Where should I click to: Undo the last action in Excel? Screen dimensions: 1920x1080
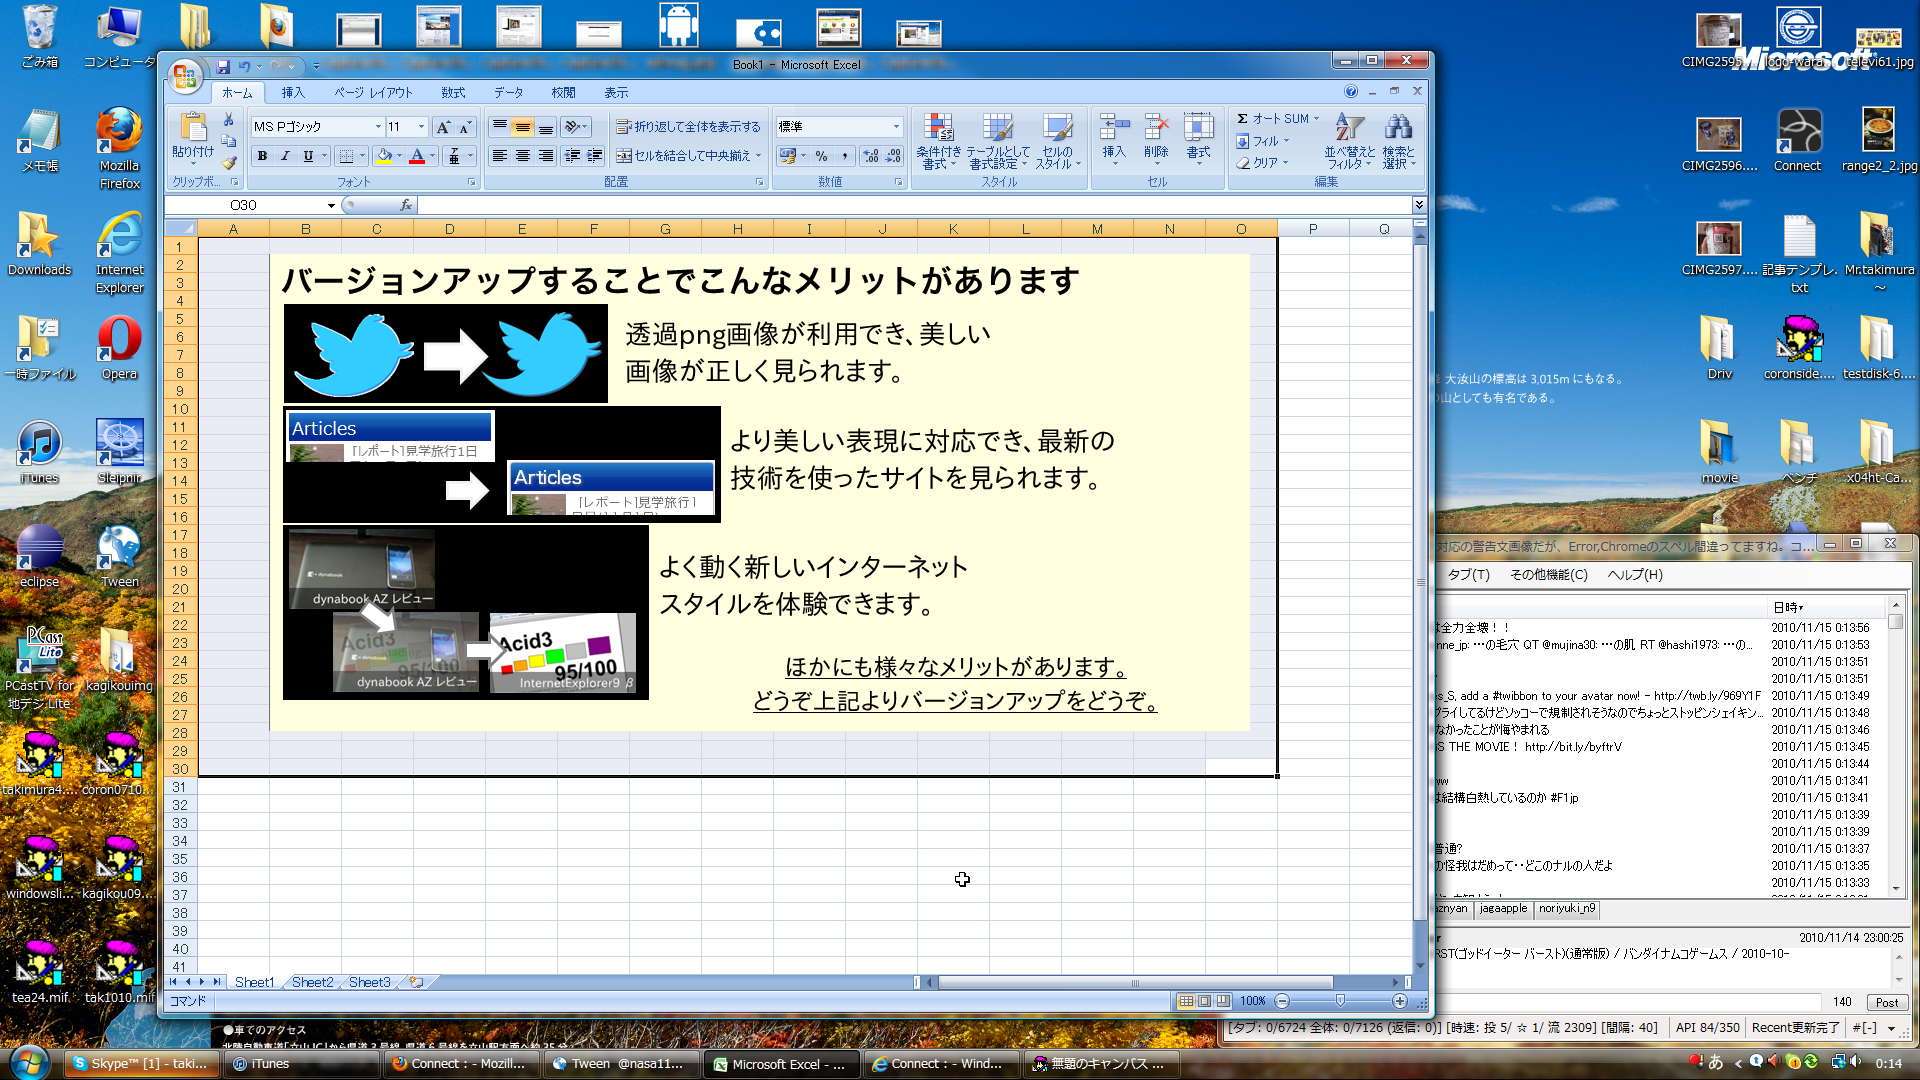[x=244, y=66]
